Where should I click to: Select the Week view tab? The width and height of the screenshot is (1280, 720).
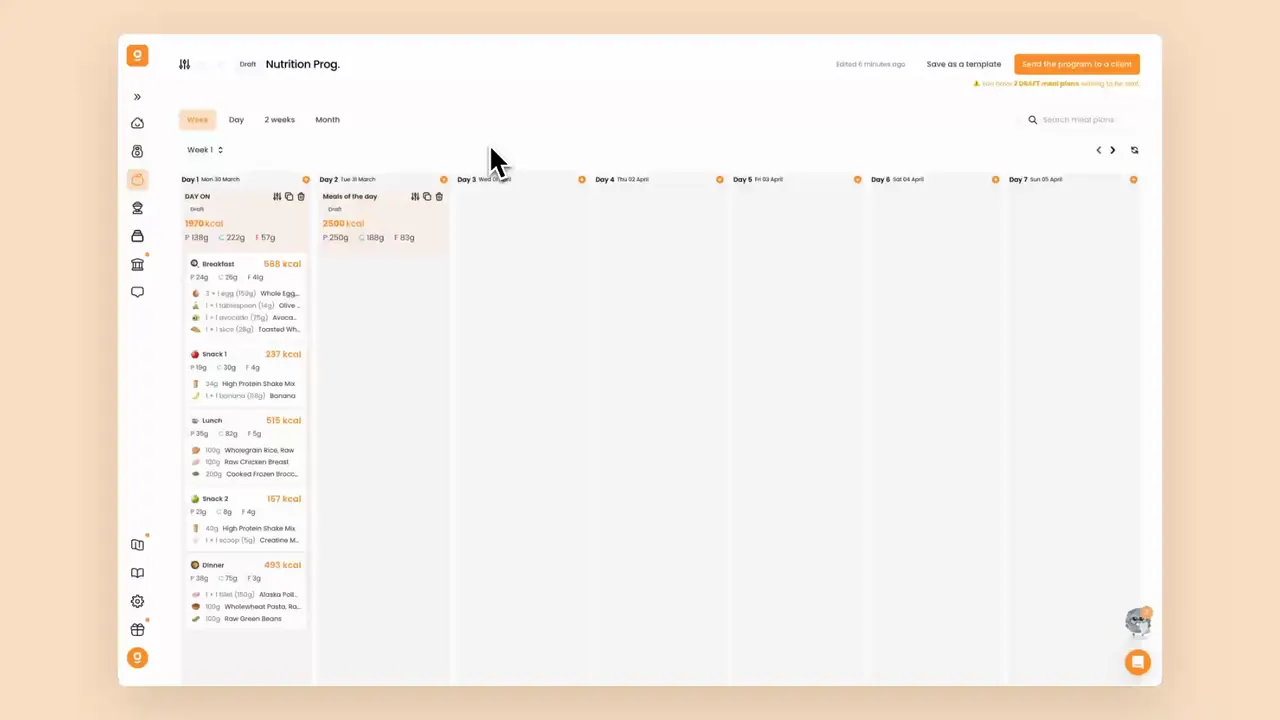(197, 120)
